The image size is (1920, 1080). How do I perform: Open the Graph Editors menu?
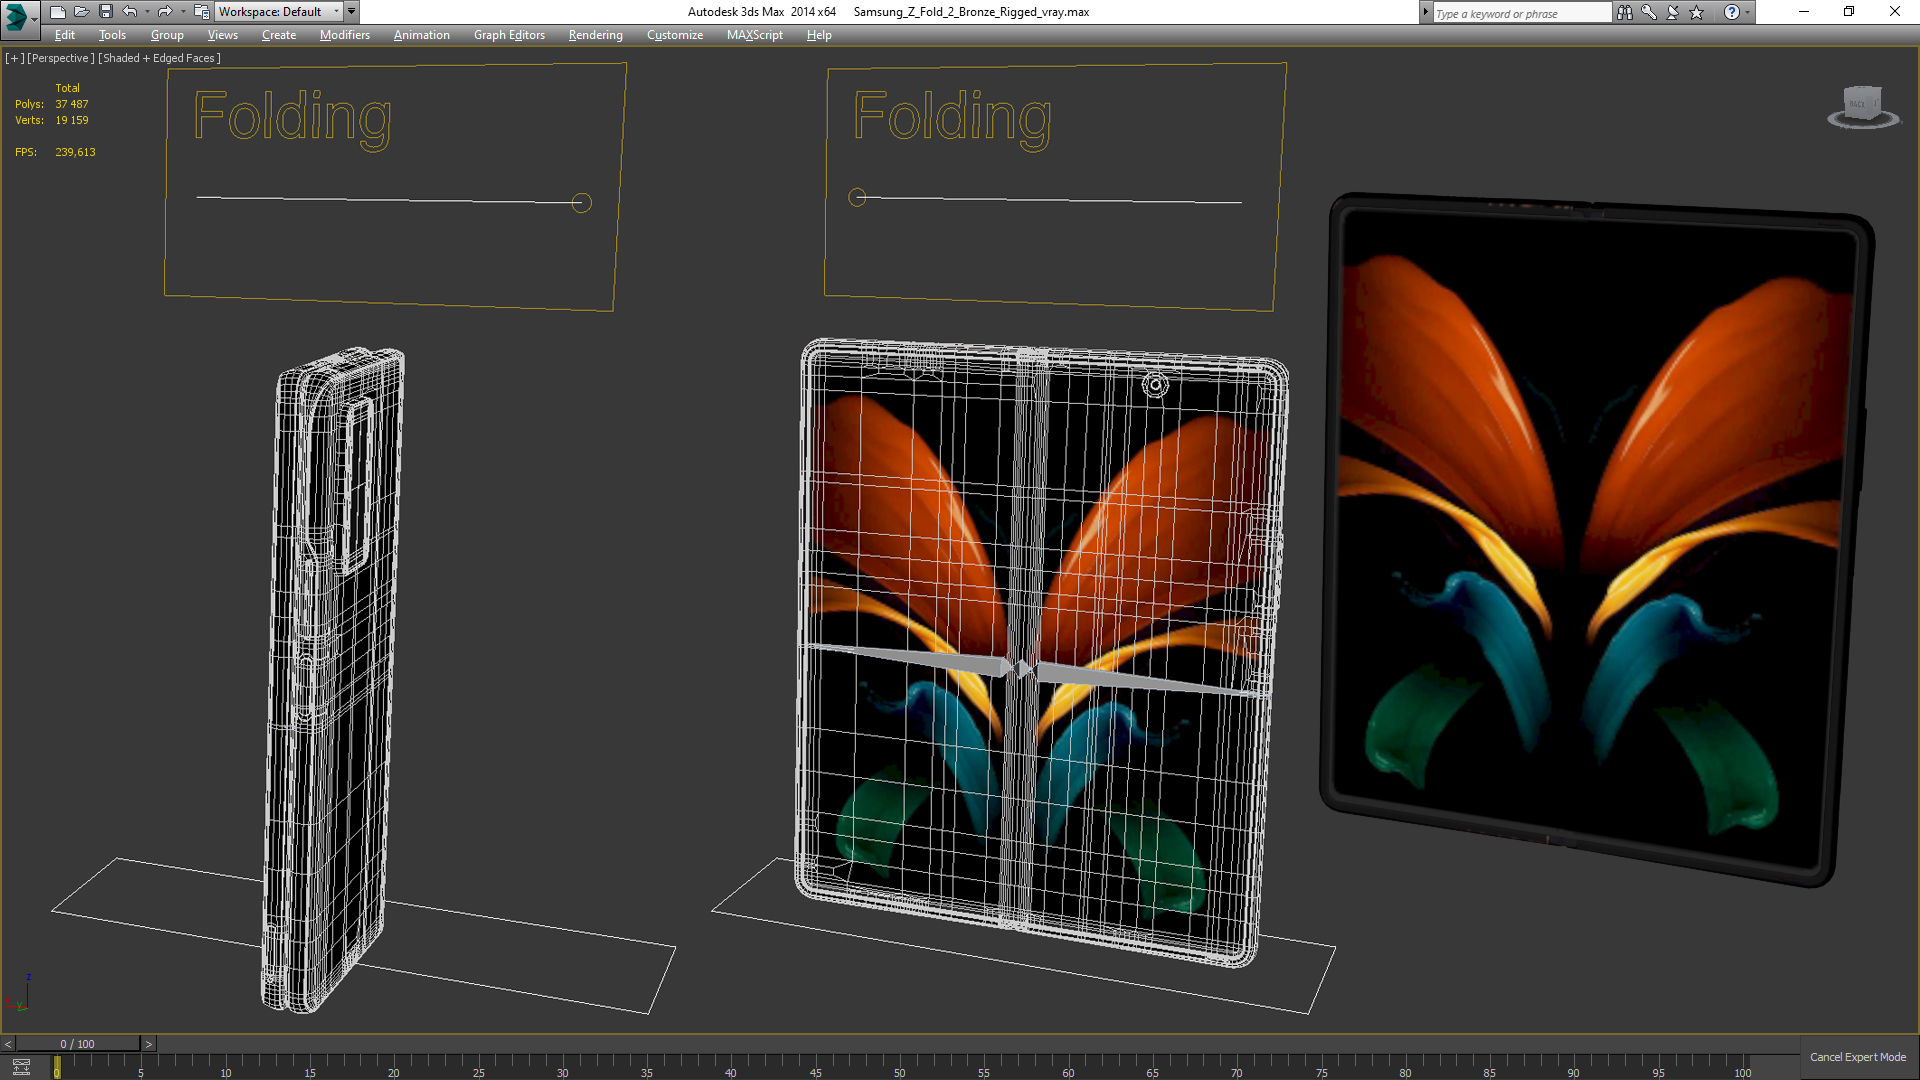[509, 35]
